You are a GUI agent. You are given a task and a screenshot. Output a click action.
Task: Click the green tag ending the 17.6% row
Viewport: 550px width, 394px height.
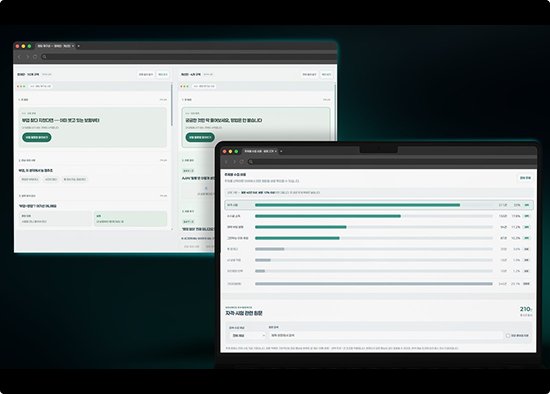[x=526, y=216]
